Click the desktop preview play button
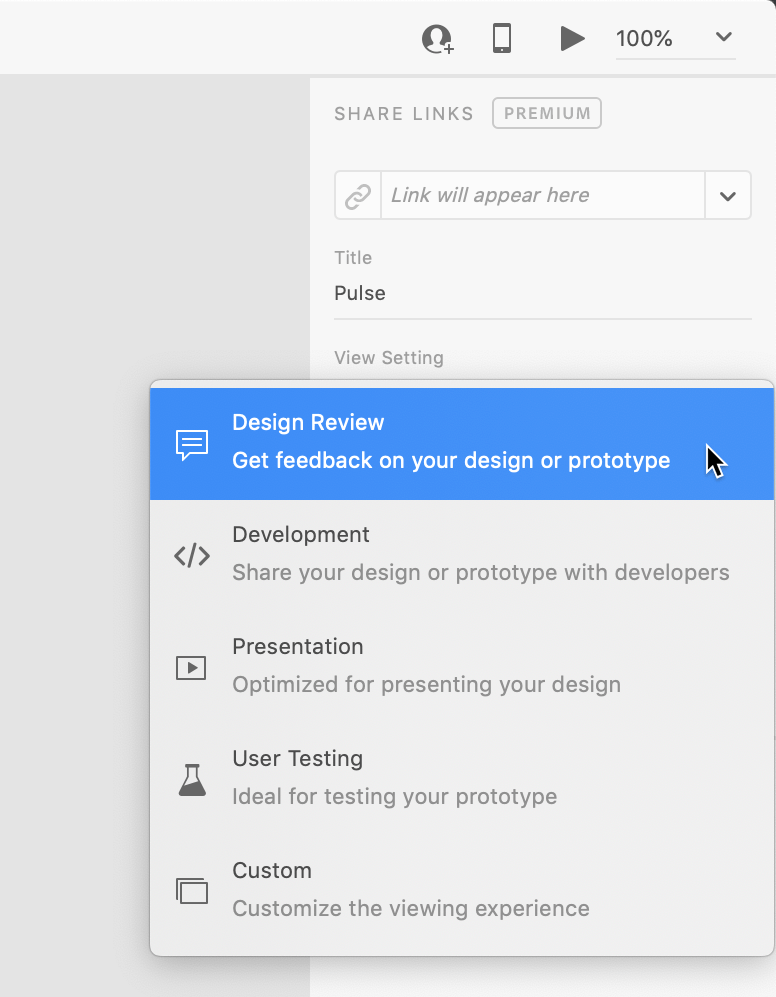Image resolution: width=776 pixels, height=997 pixels. [x=572, y=39]
